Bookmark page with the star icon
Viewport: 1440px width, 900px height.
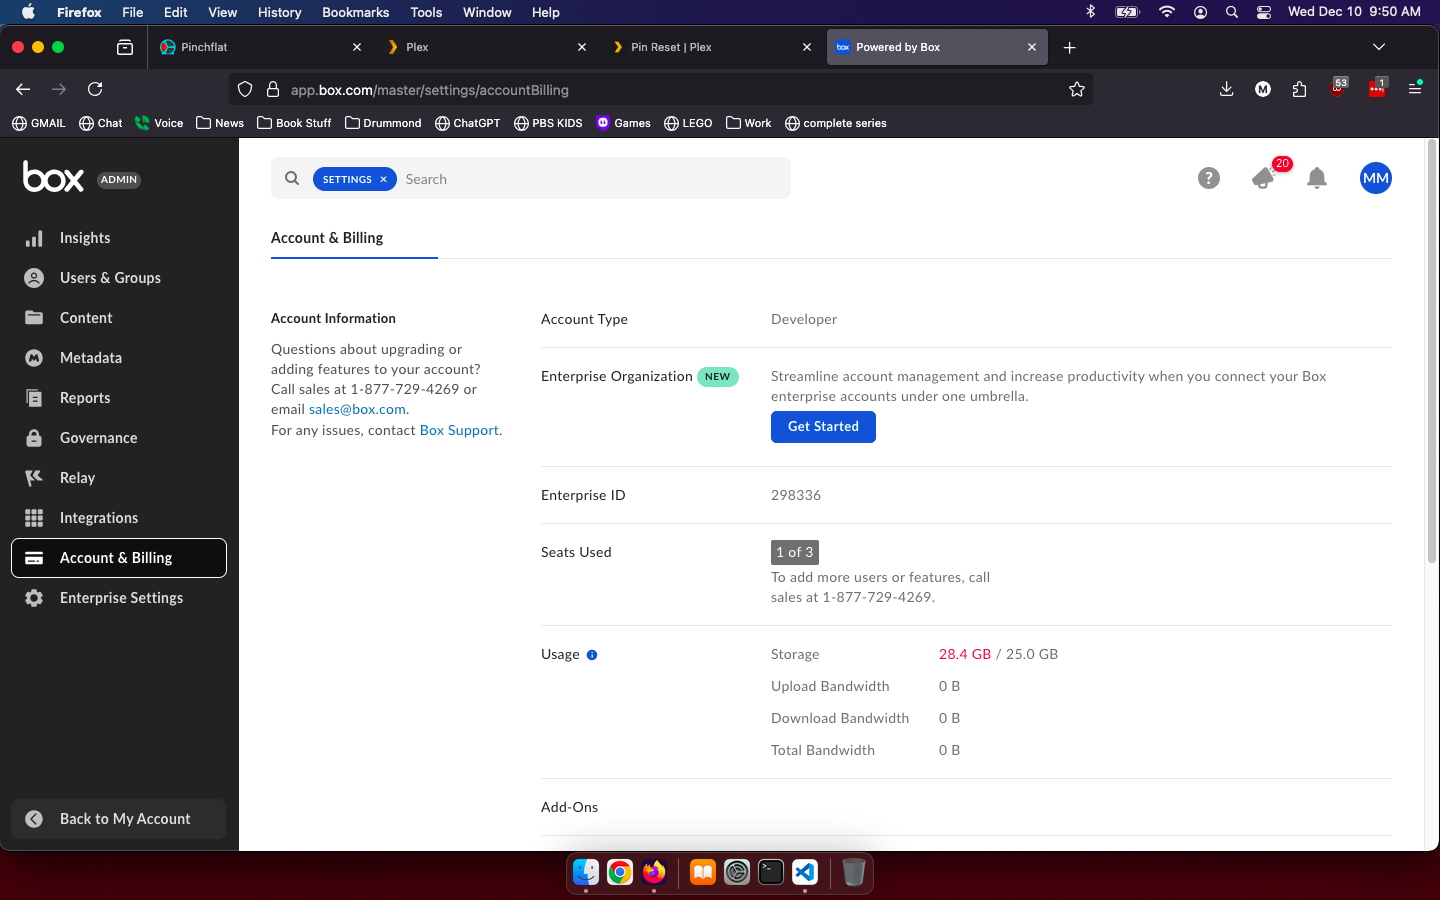[x=1076, y=89]
